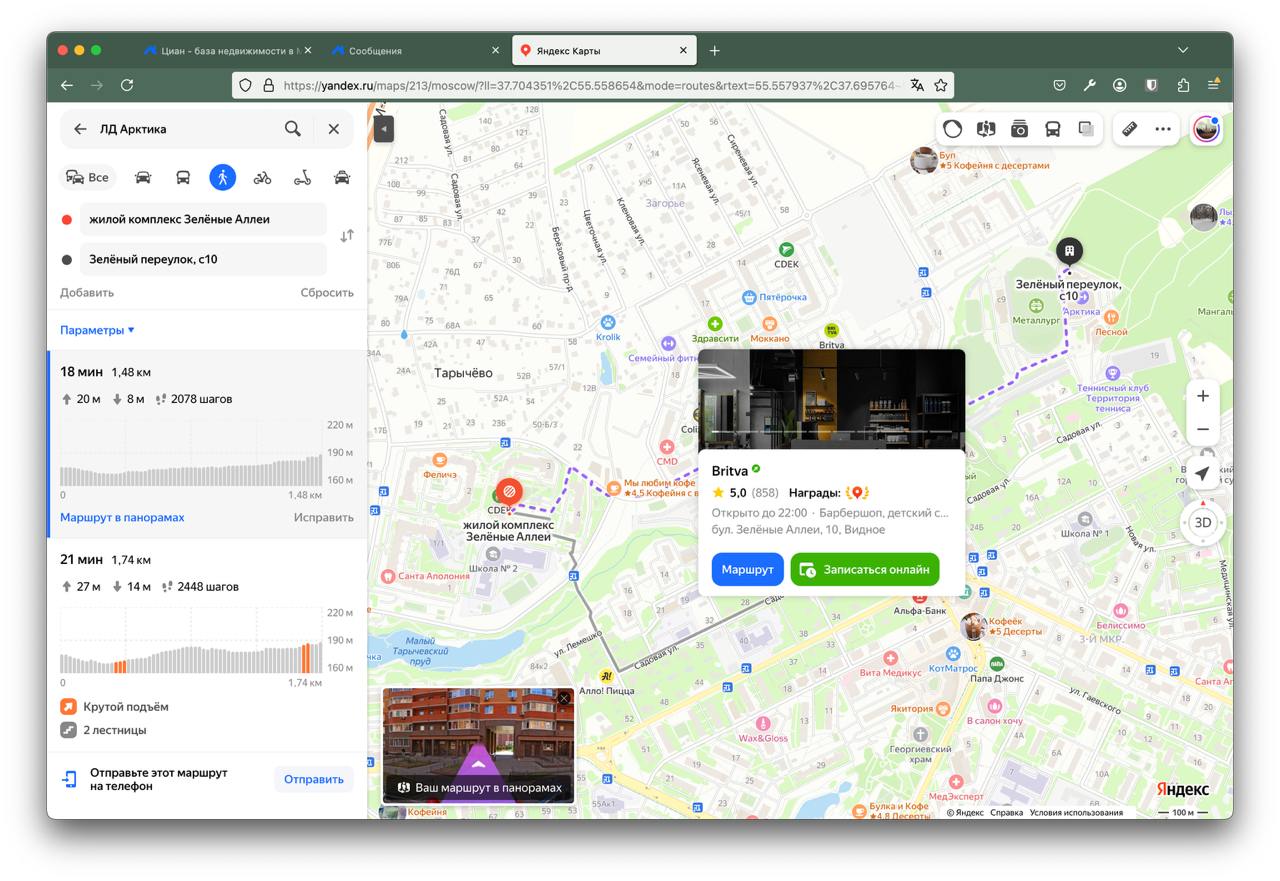
Task: Switch to the Сообщения browser tab
Action: [x=415, y=50]
